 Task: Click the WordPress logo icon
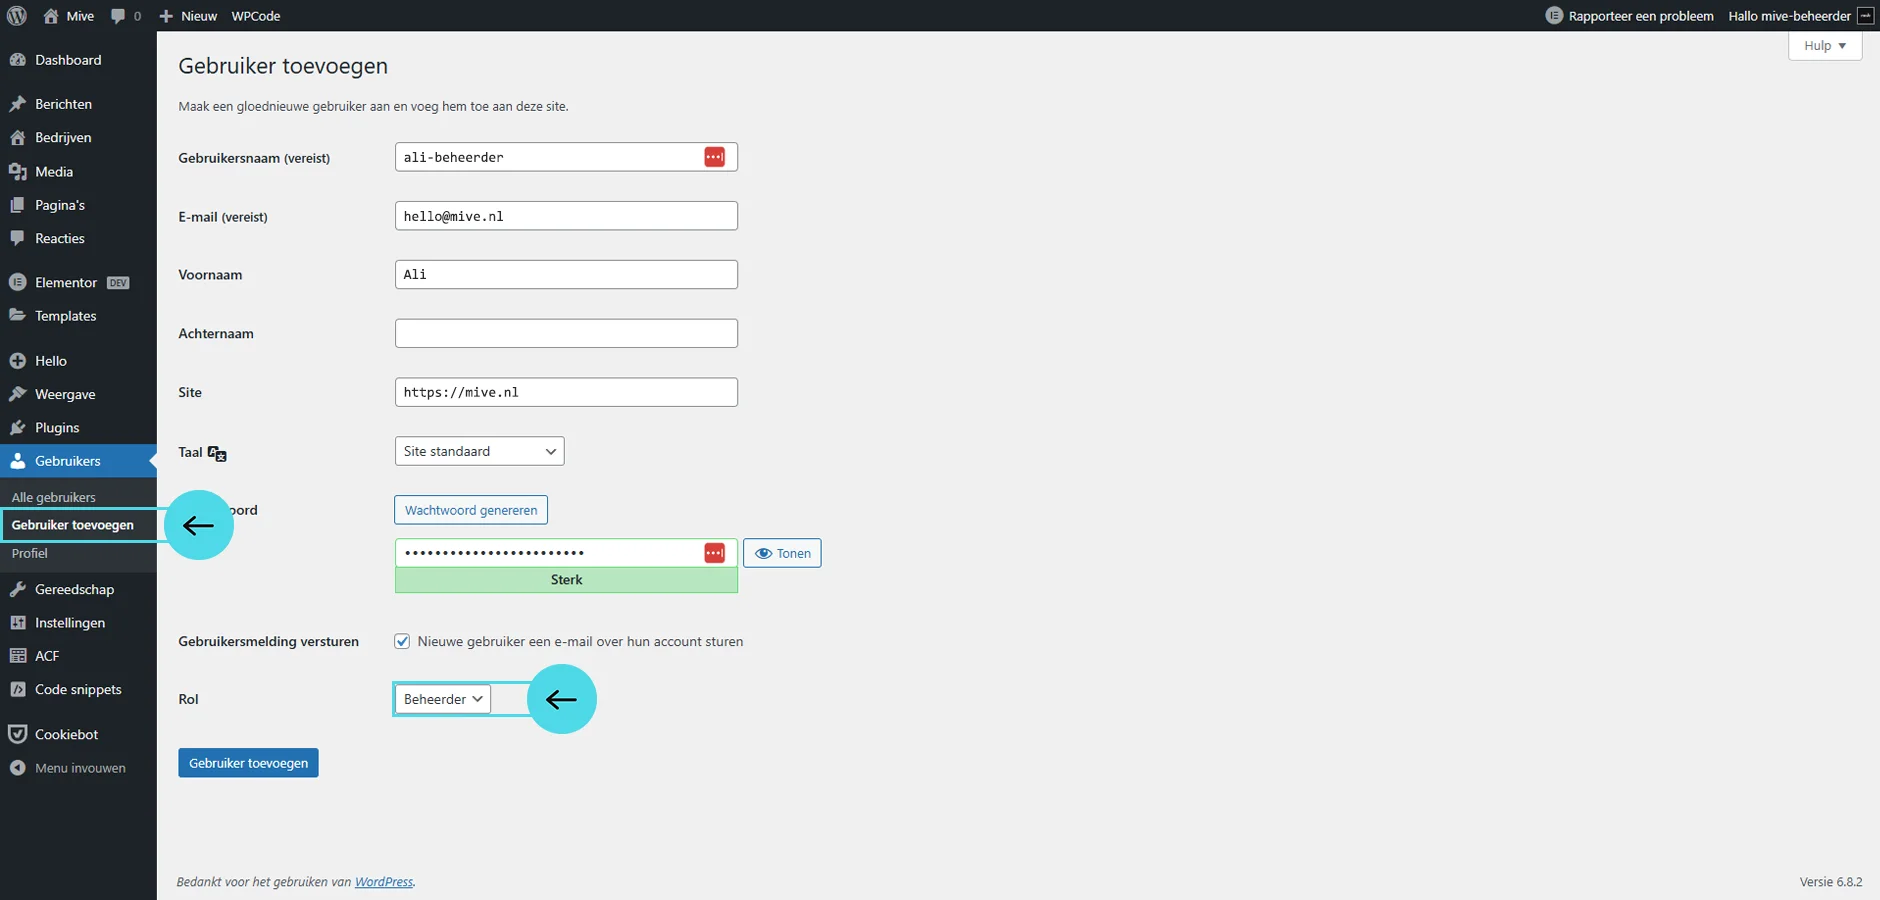click(x=17, y=16)
